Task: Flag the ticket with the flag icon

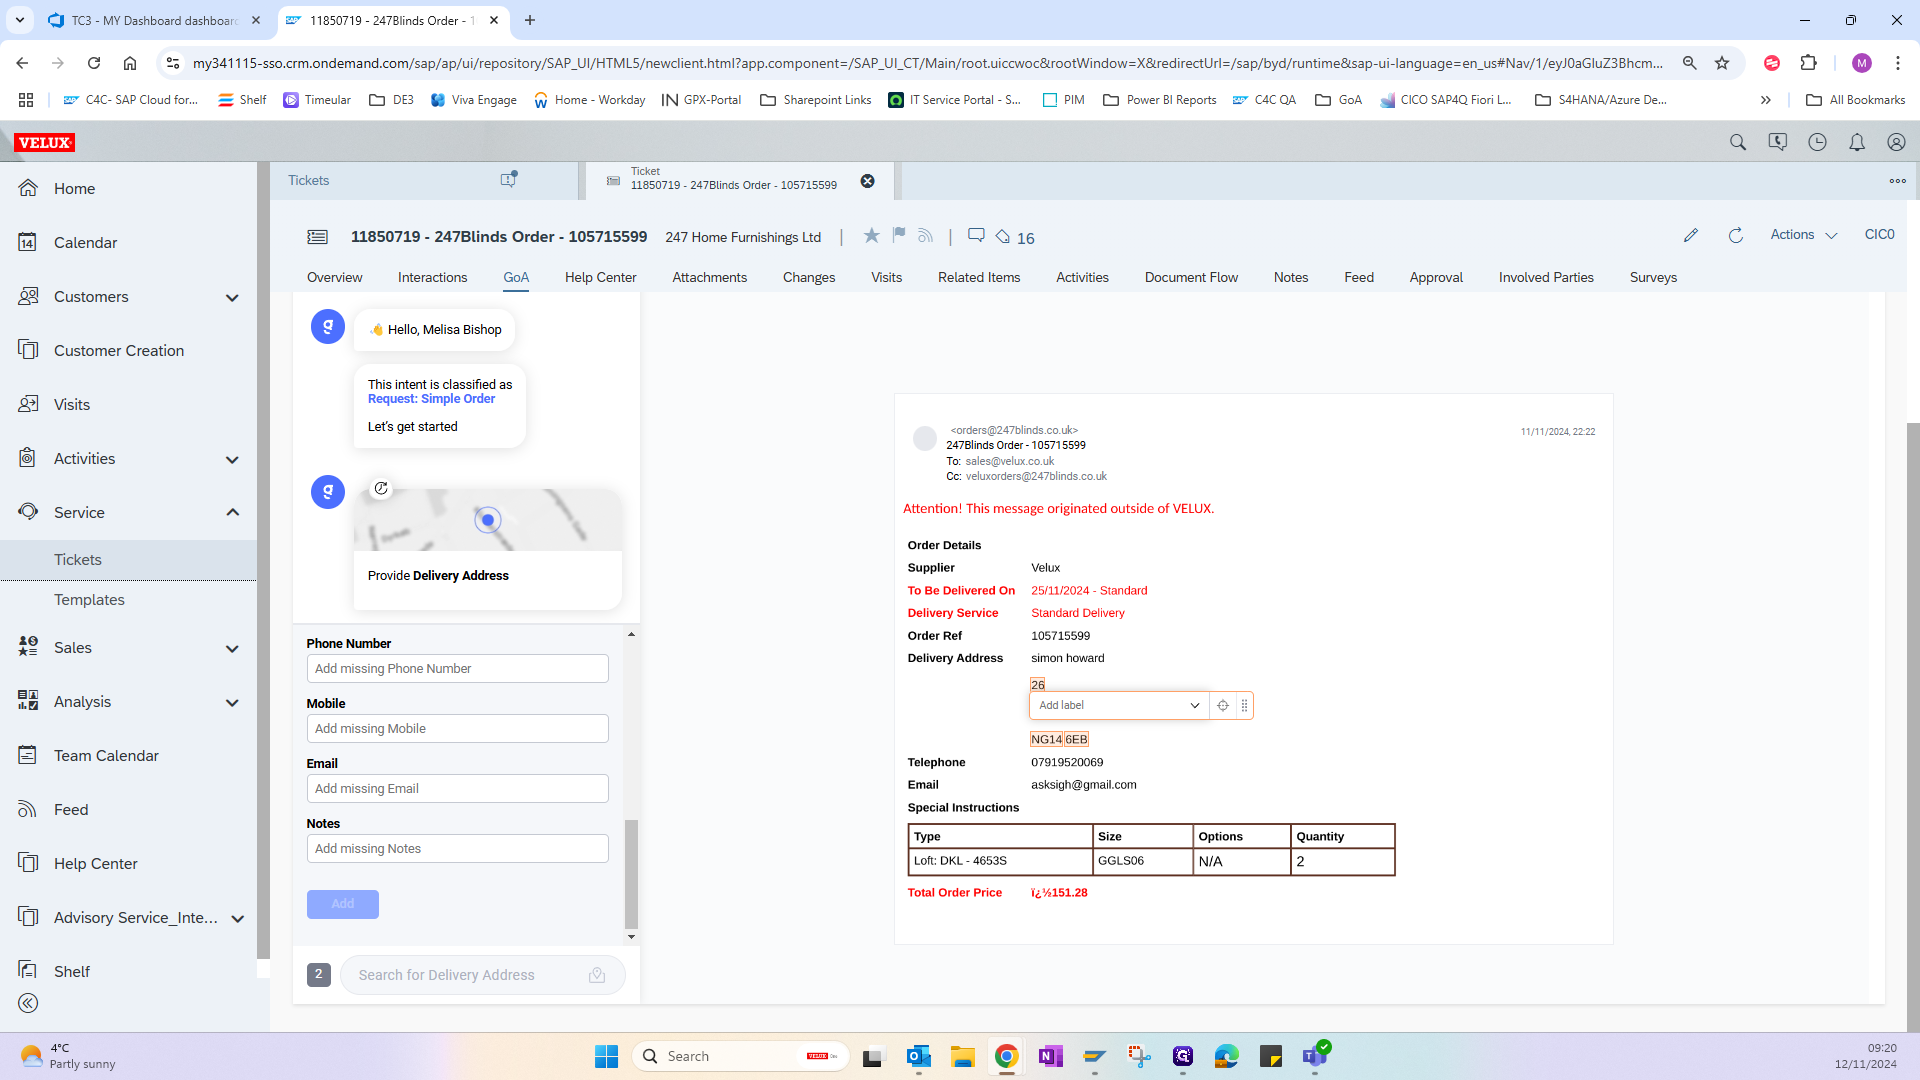Action: pyautogui.click(x=899, y=236)
